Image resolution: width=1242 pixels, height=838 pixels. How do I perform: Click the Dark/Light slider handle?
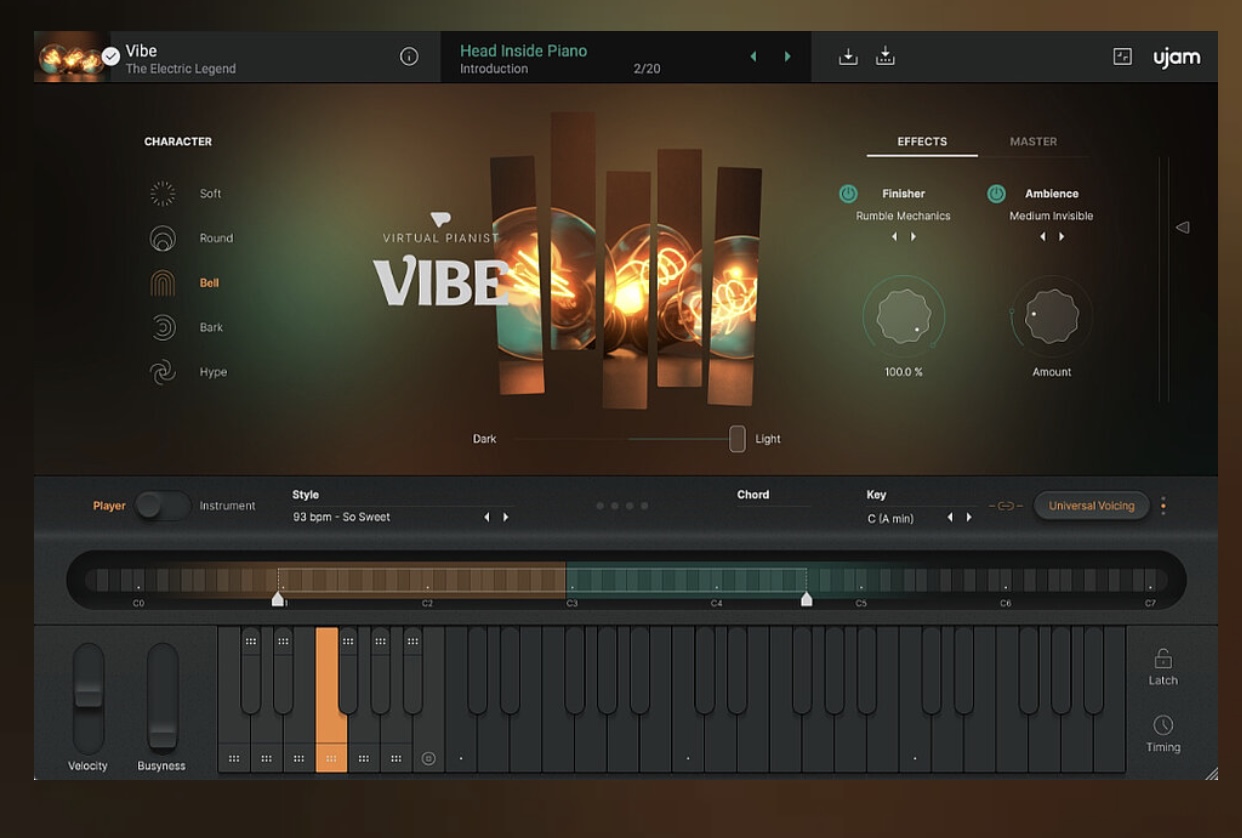click(x=737, y=439)
